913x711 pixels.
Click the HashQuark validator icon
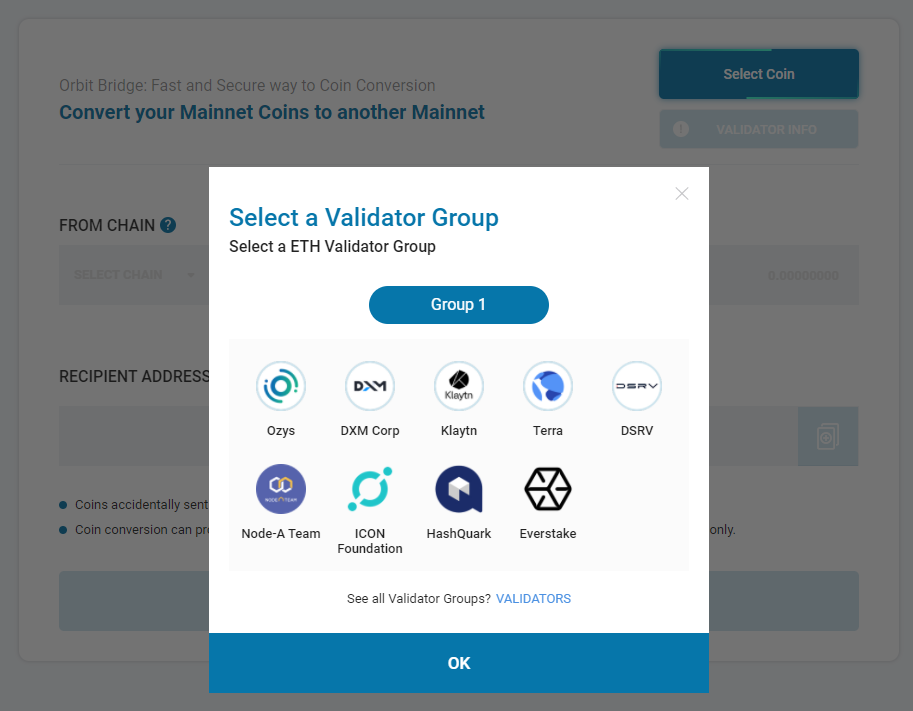459,489
